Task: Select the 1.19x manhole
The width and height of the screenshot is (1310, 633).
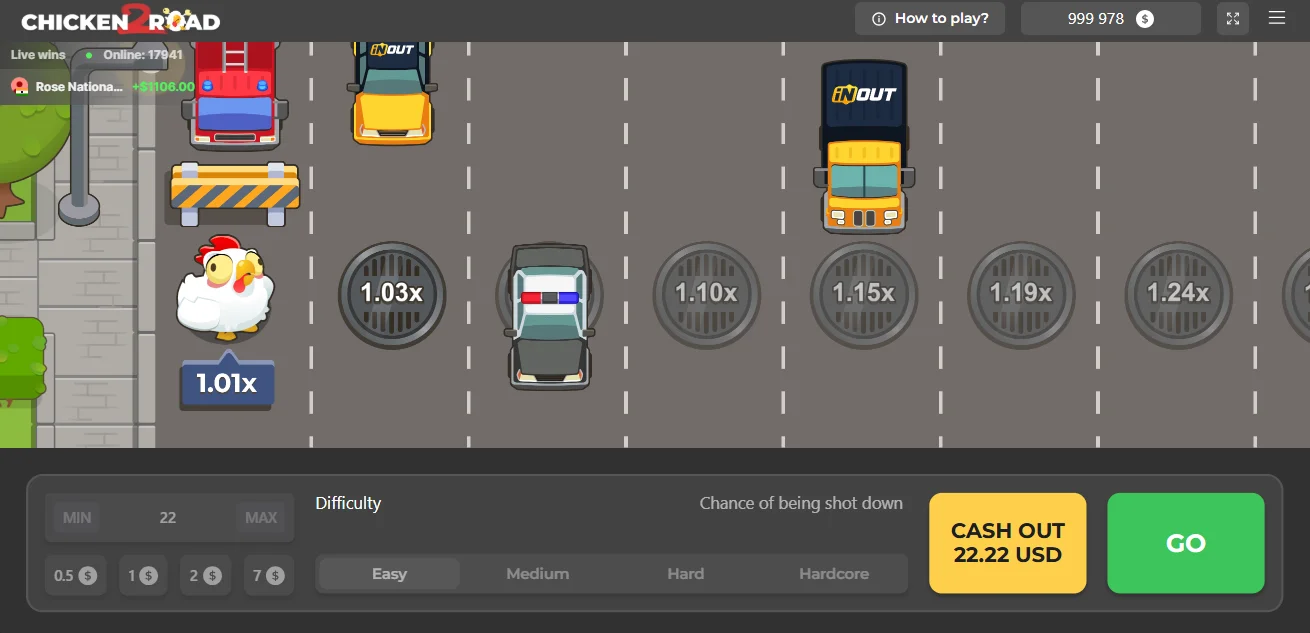Action: click(1021, 294)
